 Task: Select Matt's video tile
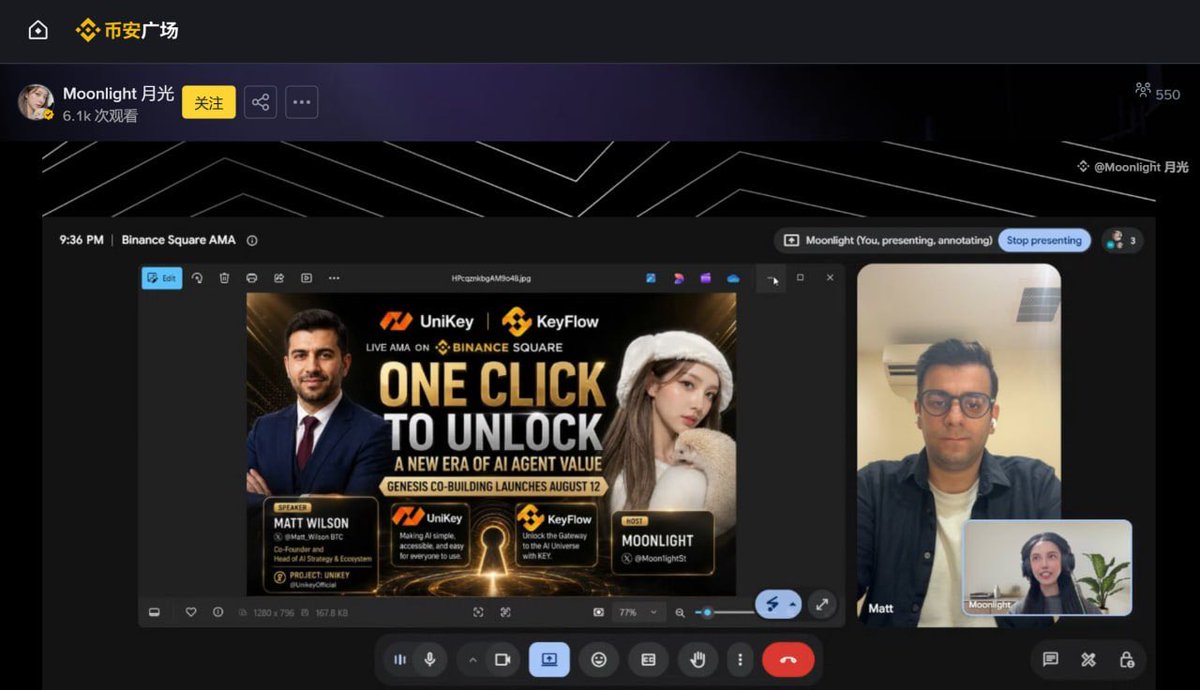coord(958,445)
